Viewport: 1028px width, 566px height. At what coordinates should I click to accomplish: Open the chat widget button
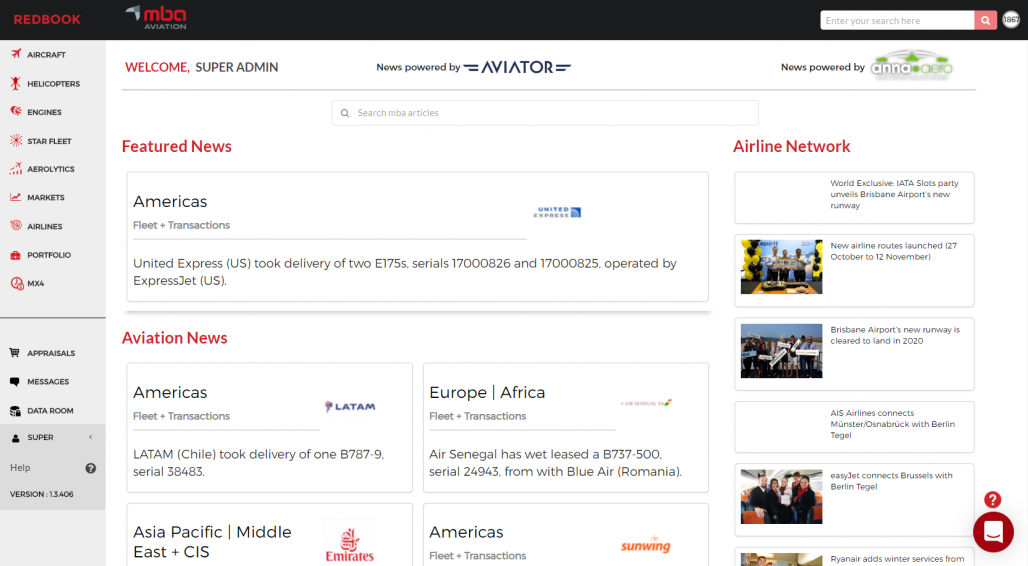993,532
